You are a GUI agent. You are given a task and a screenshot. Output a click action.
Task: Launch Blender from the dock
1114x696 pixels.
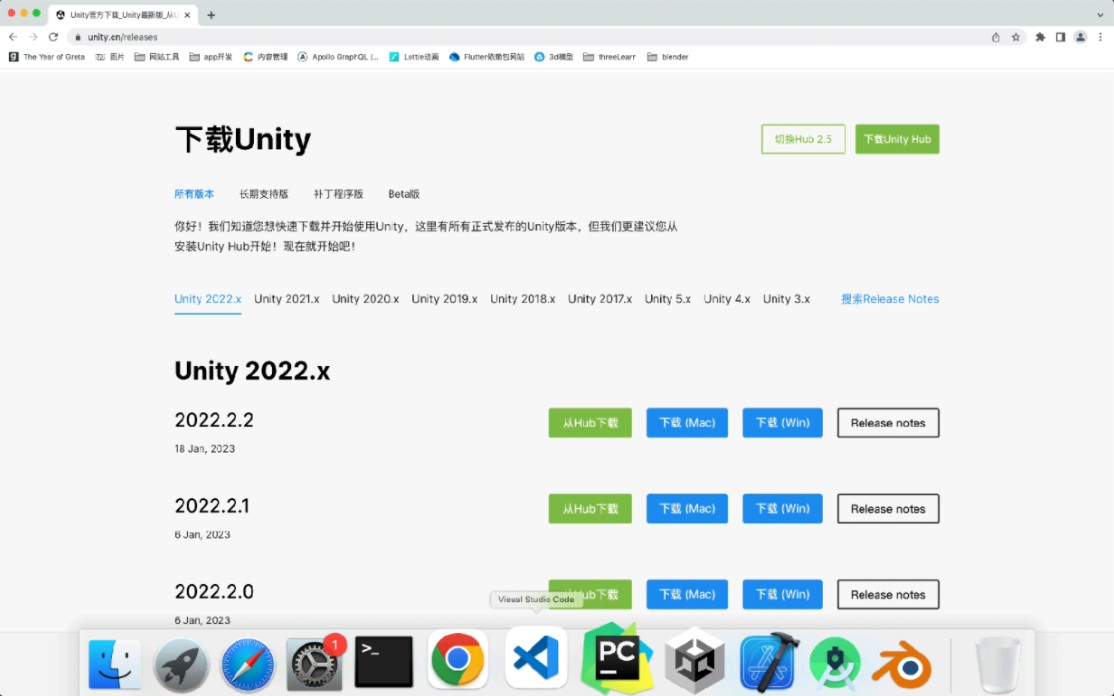tap(902, 661)
